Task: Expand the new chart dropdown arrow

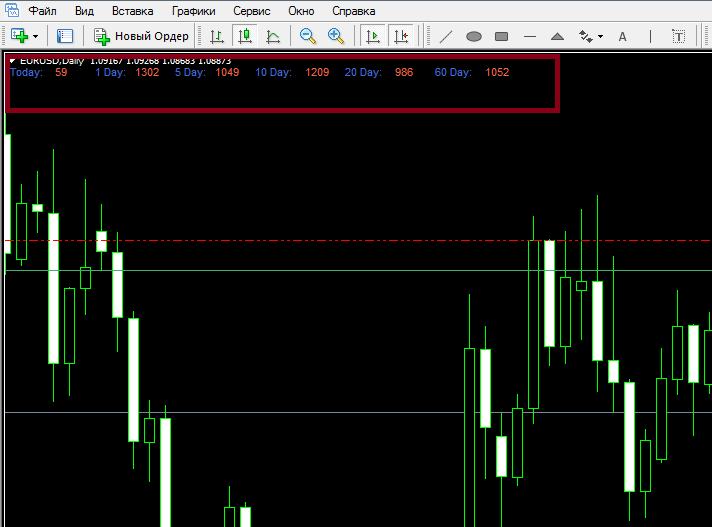Action: click(35, 36)
